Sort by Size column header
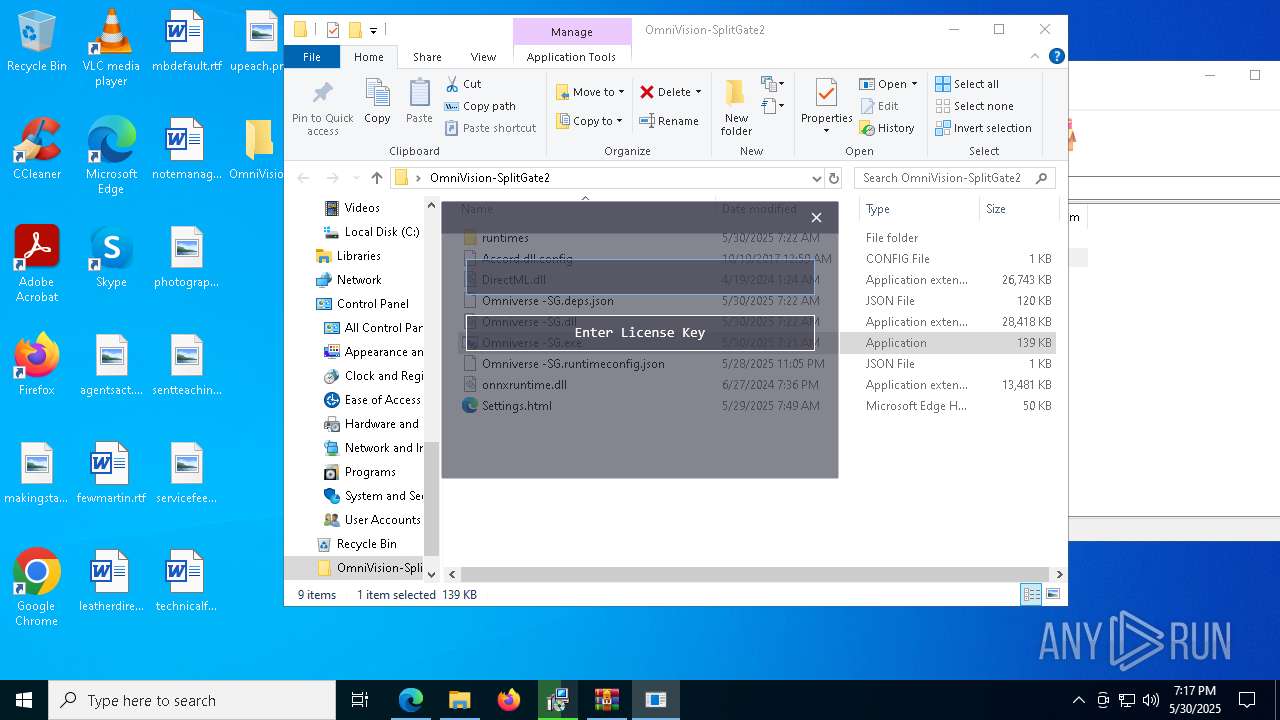Viewport: 1280px width, 720px height. coord(1018,209)
